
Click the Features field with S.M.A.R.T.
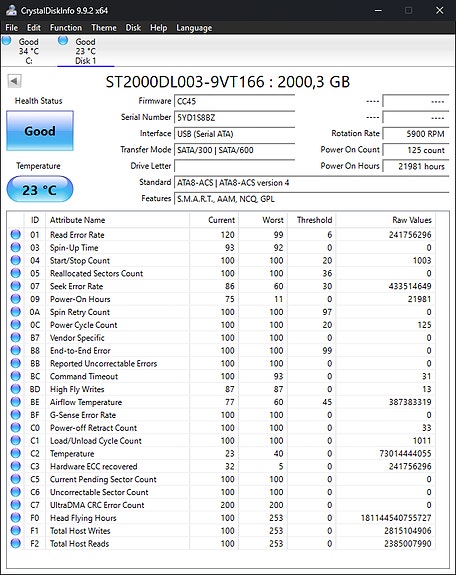[311, 199]
